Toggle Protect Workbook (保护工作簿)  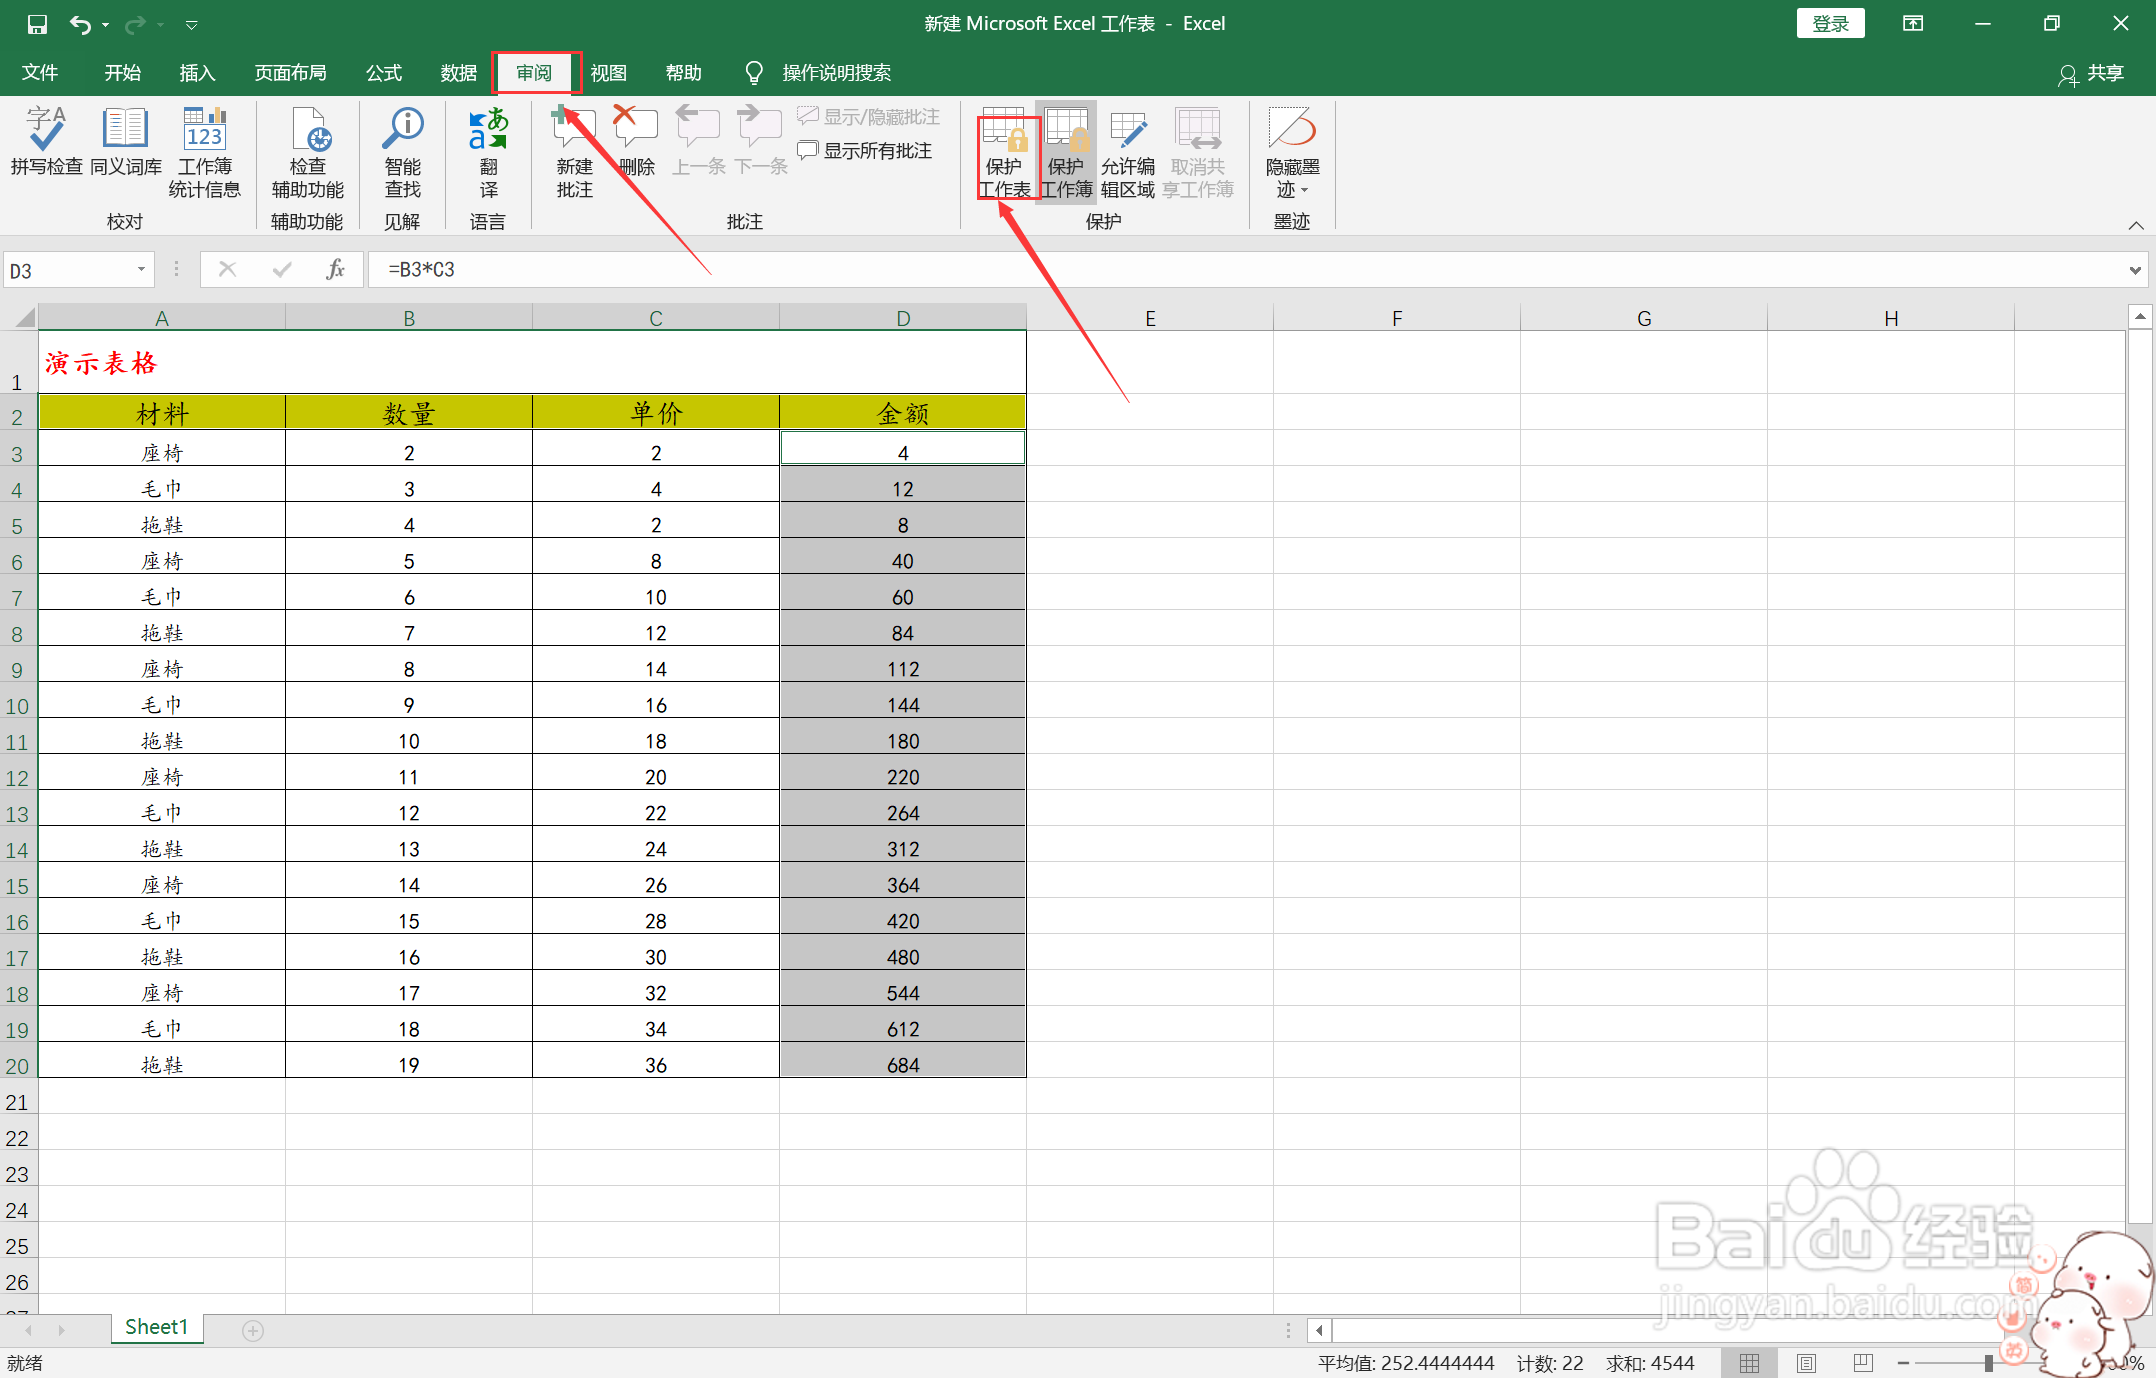pos(1066,155)
